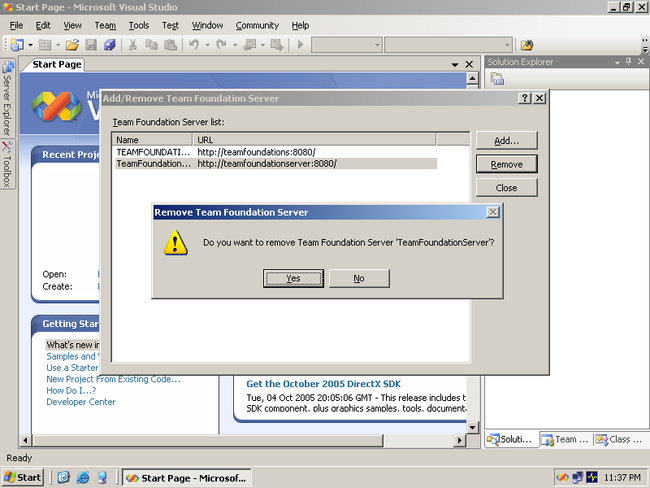
Task: Switch to the Class View bottom tab
Action: (621, 439)
